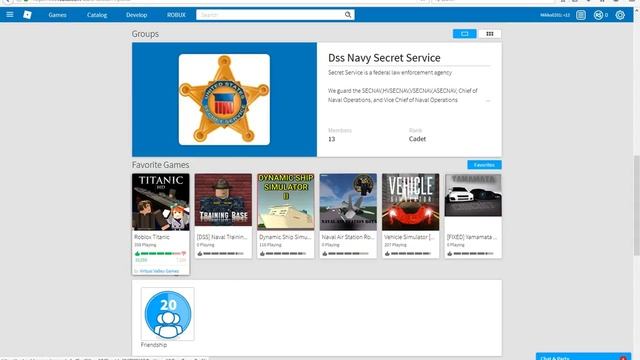Click Vehicle Simulator vote rating bar
This screenshot has width=640, height=360.
(411, 253)
